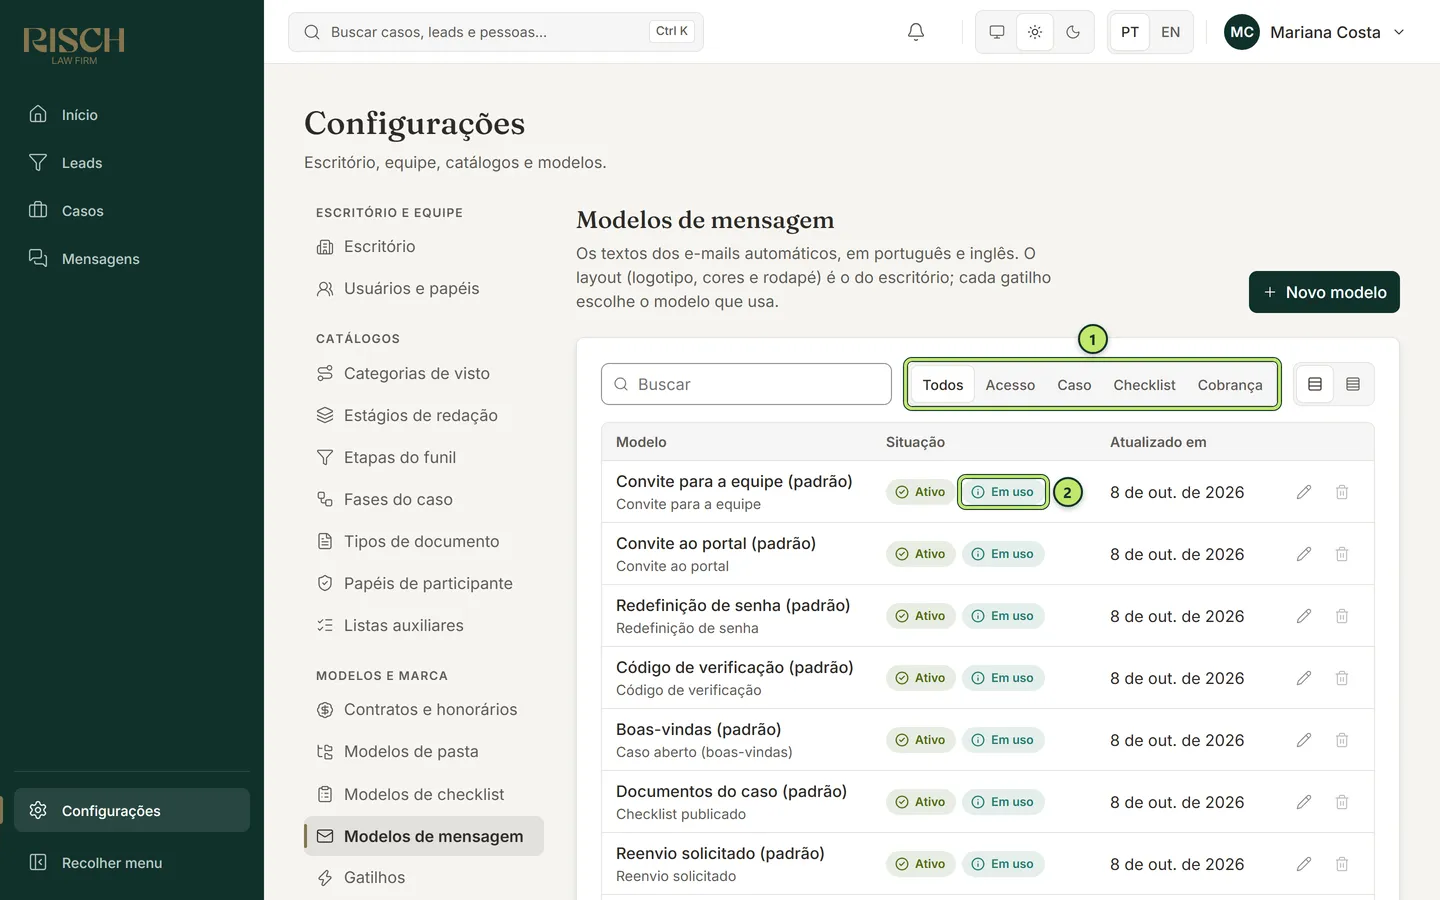This screenshot has height=900, width=1440.
Task: Delete the Código de verificação model
Action: (x=1342, y=678)
